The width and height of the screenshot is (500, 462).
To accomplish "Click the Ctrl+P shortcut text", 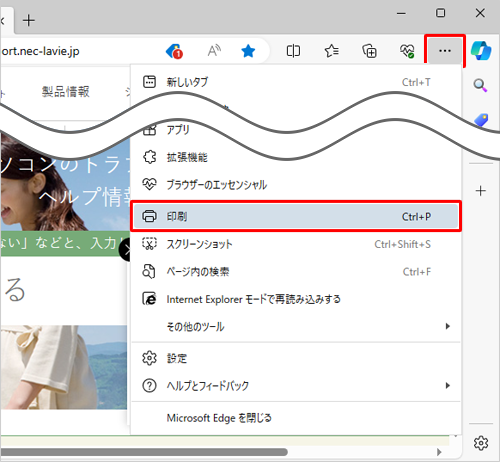I will click(x=416, y=217).
